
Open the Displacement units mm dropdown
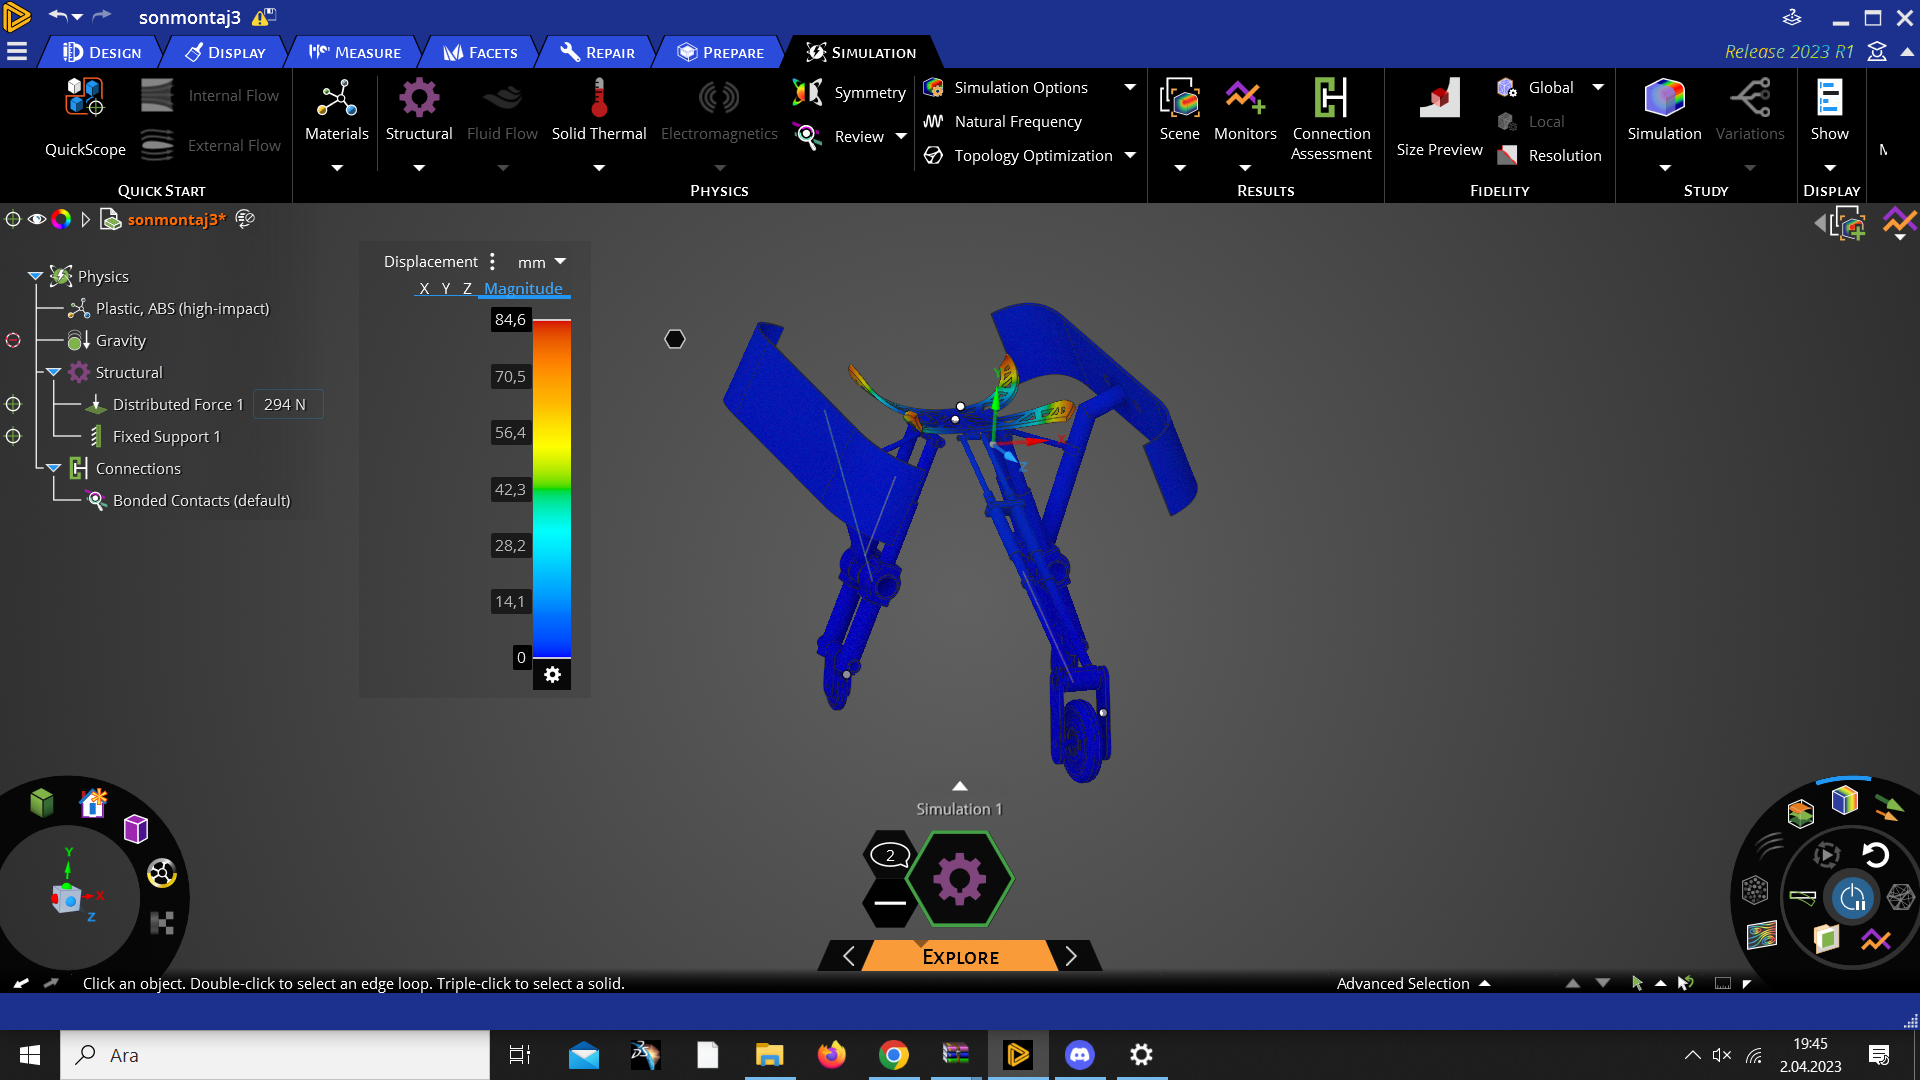point(539,261)
